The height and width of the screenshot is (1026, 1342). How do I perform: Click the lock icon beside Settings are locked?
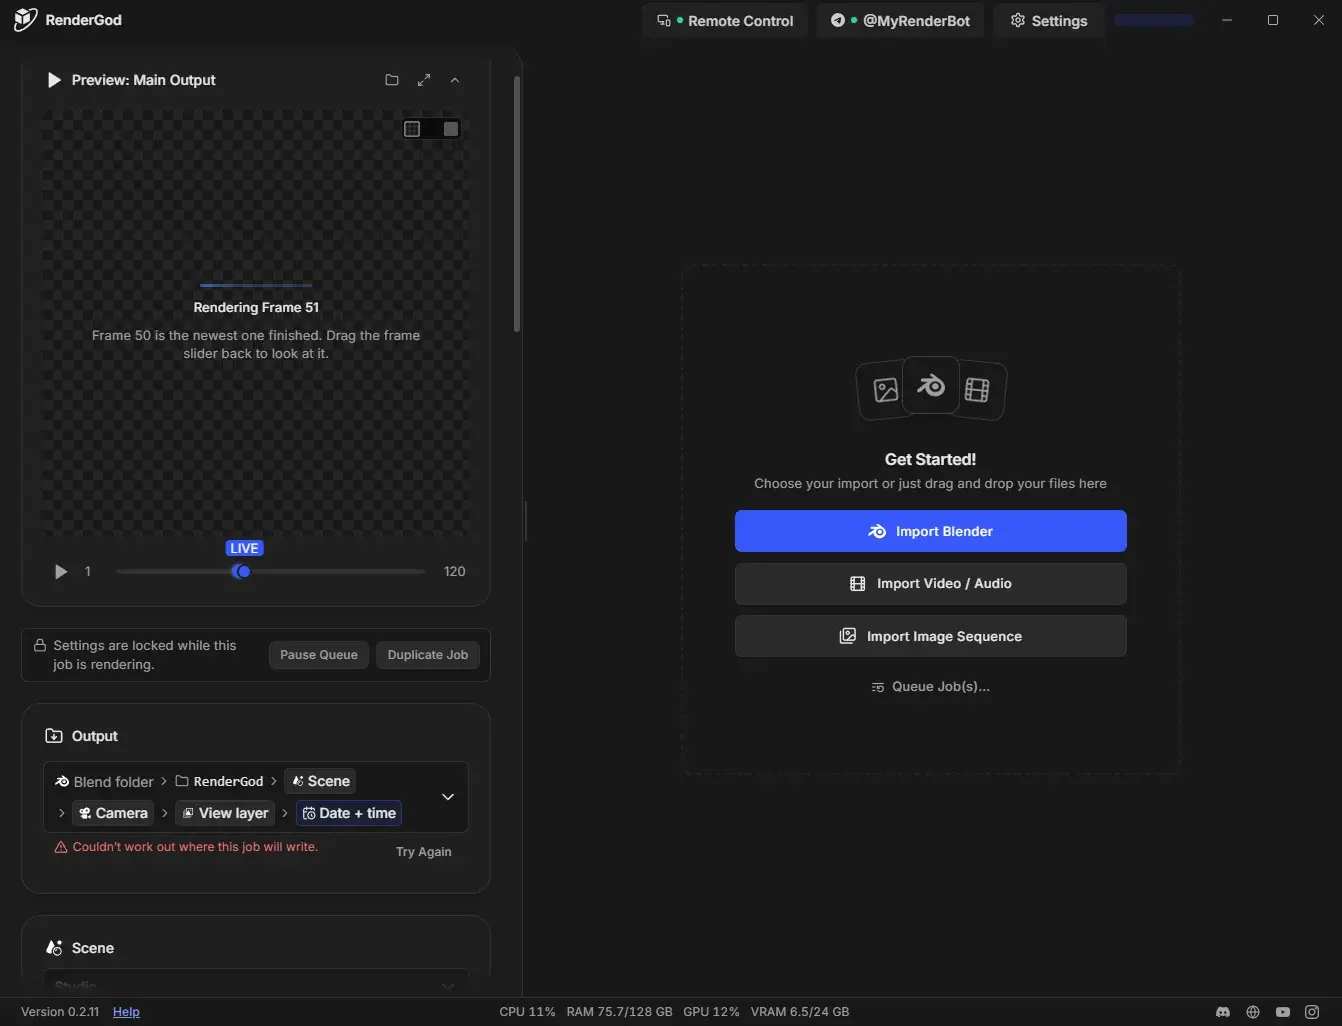pyautogui.click(x=40, y=646)
